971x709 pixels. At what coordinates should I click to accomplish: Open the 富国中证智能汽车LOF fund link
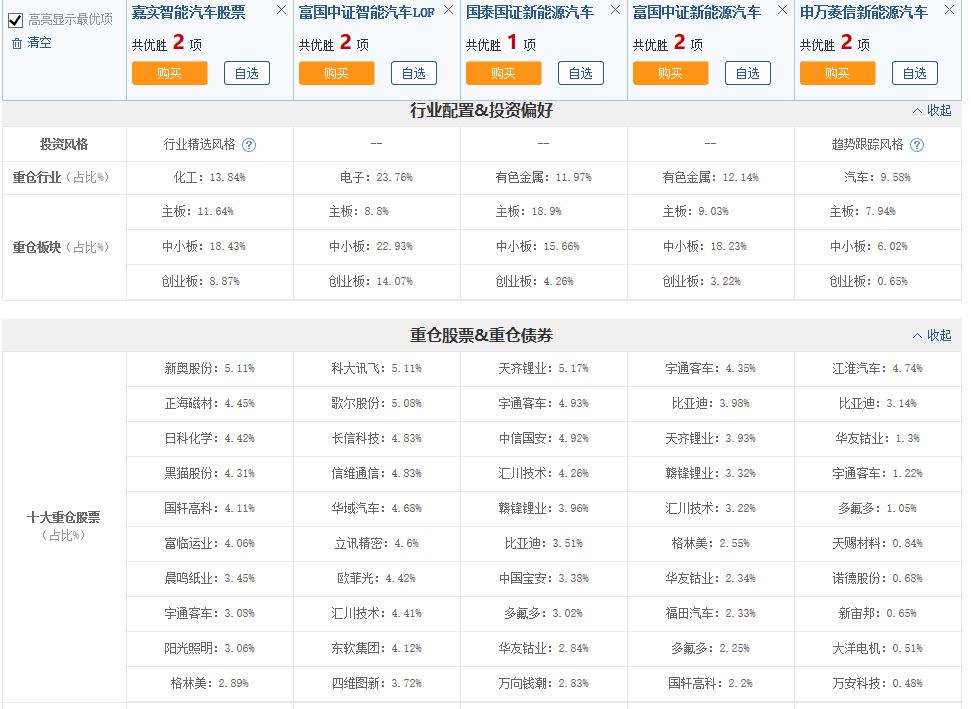pyautogui.click(x=367, y=12)
